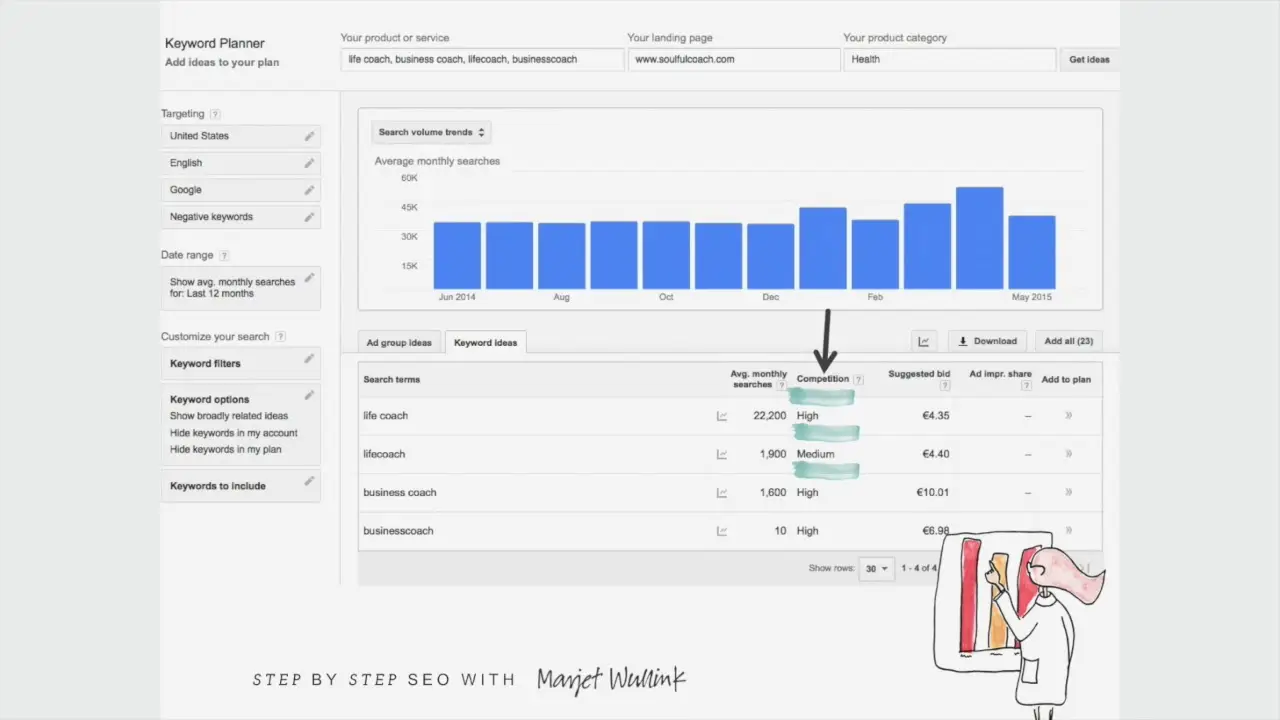The image size is (1280, 720).
Task: Click the Add all (23) button
Action: click(x=1069, y=342)
